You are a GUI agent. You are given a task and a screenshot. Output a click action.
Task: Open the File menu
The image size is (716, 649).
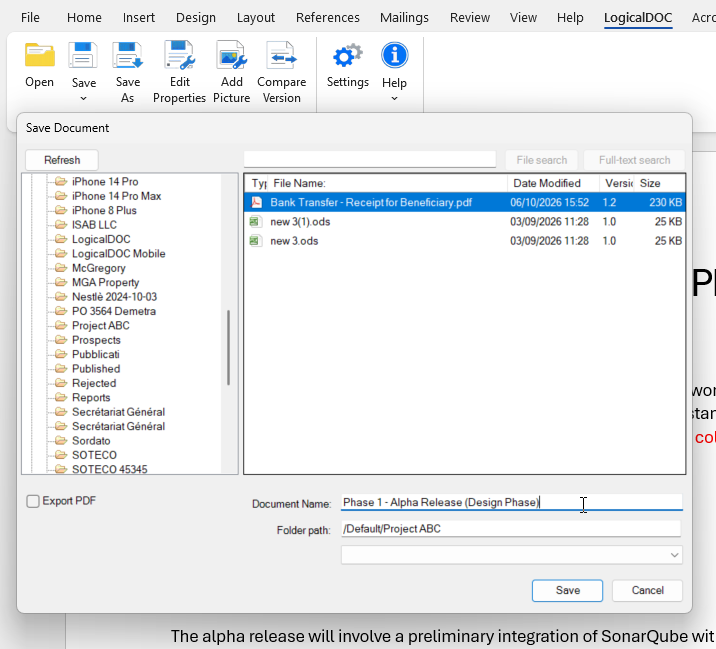tap(30, 17)
